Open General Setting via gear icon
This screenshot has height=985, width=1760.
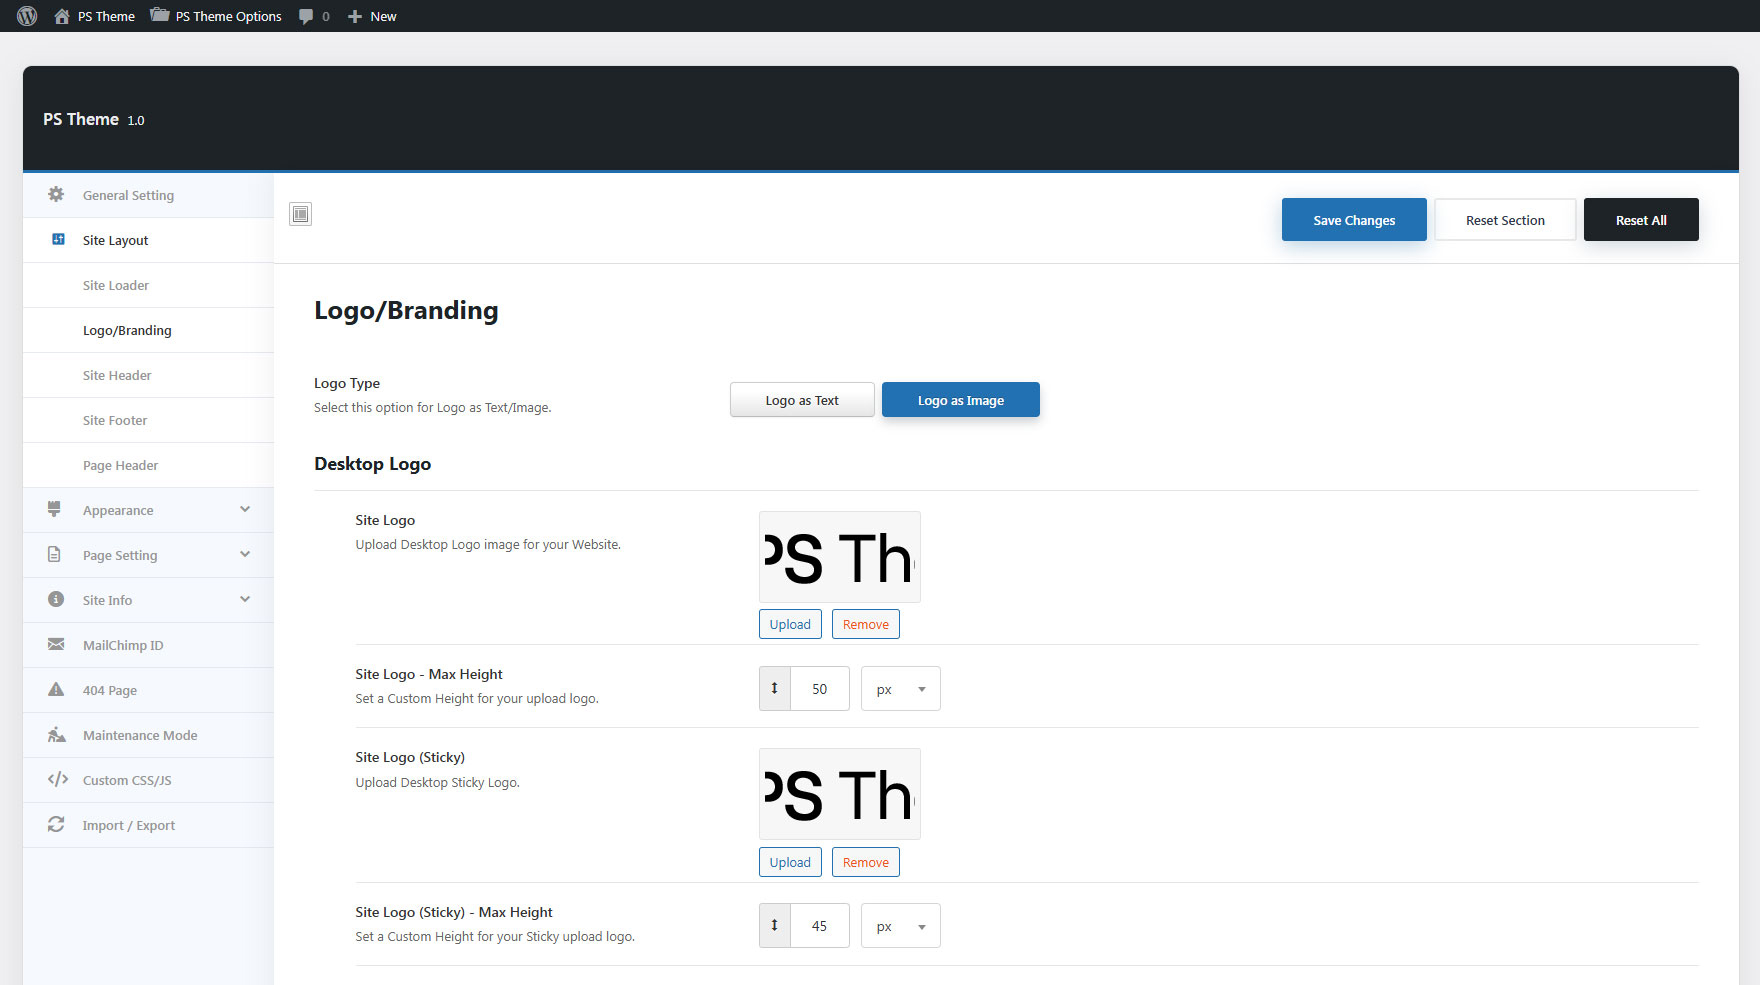pyautogui.click(x=56, y=195)
